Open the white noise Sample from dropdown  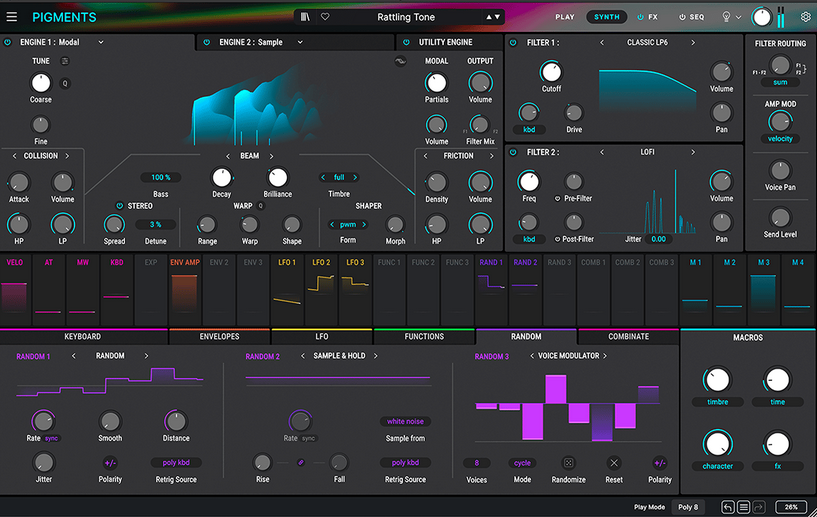[405, 422]
